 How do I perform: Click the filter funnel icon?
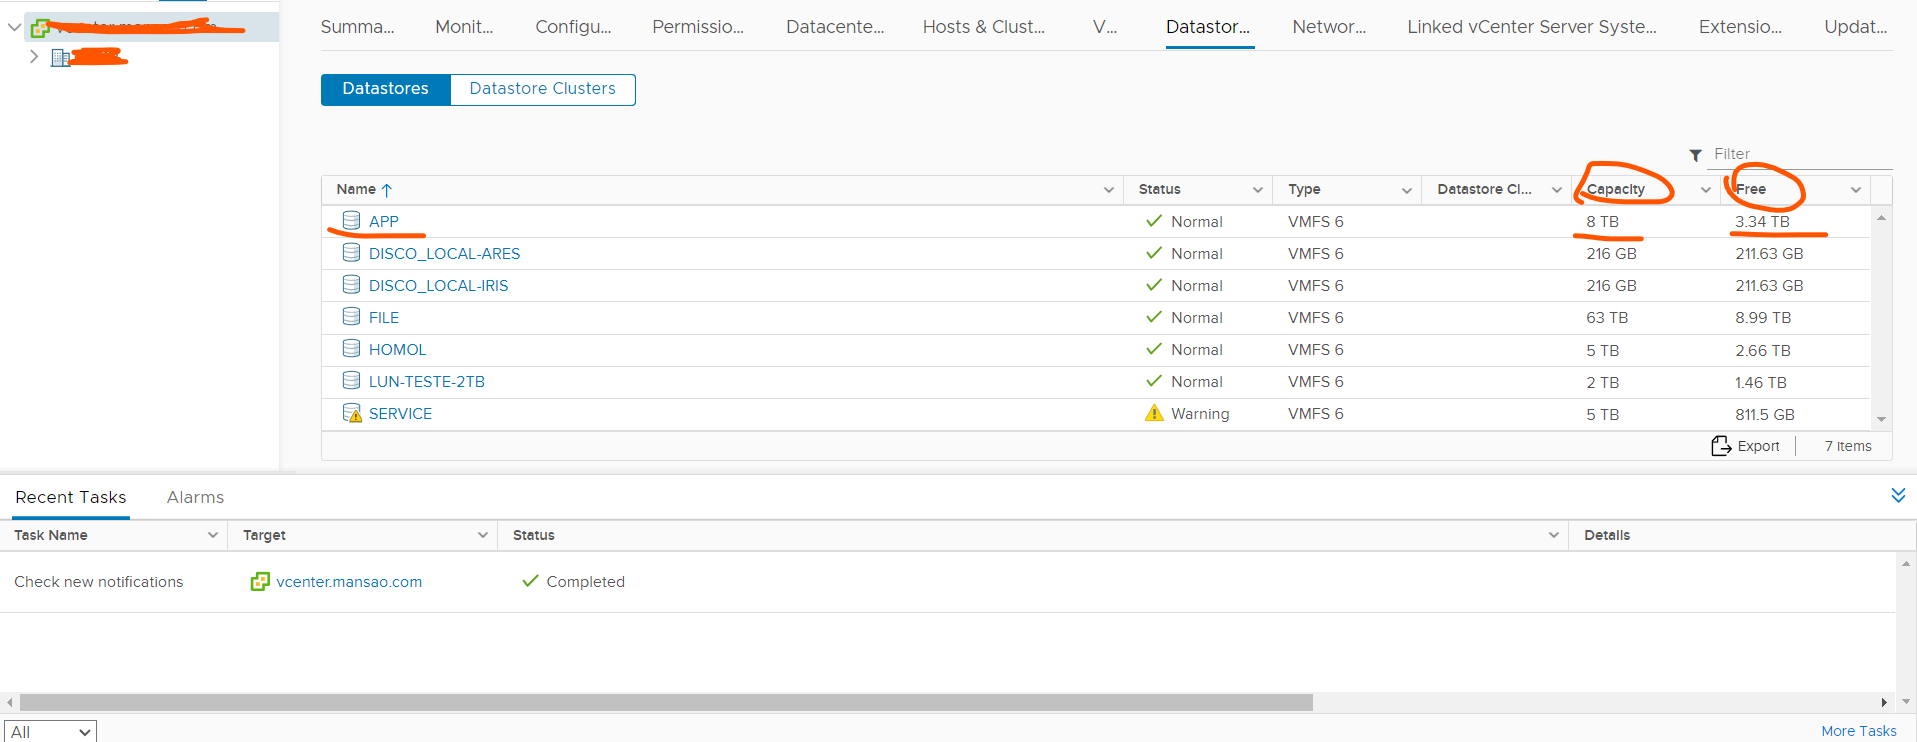(1696, 155)
